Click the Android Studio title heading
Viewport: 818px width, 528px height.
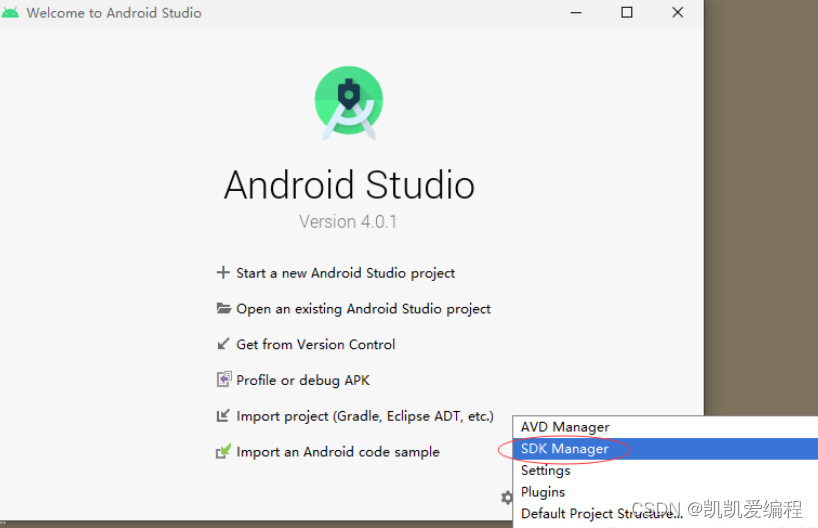pos(349,185)
